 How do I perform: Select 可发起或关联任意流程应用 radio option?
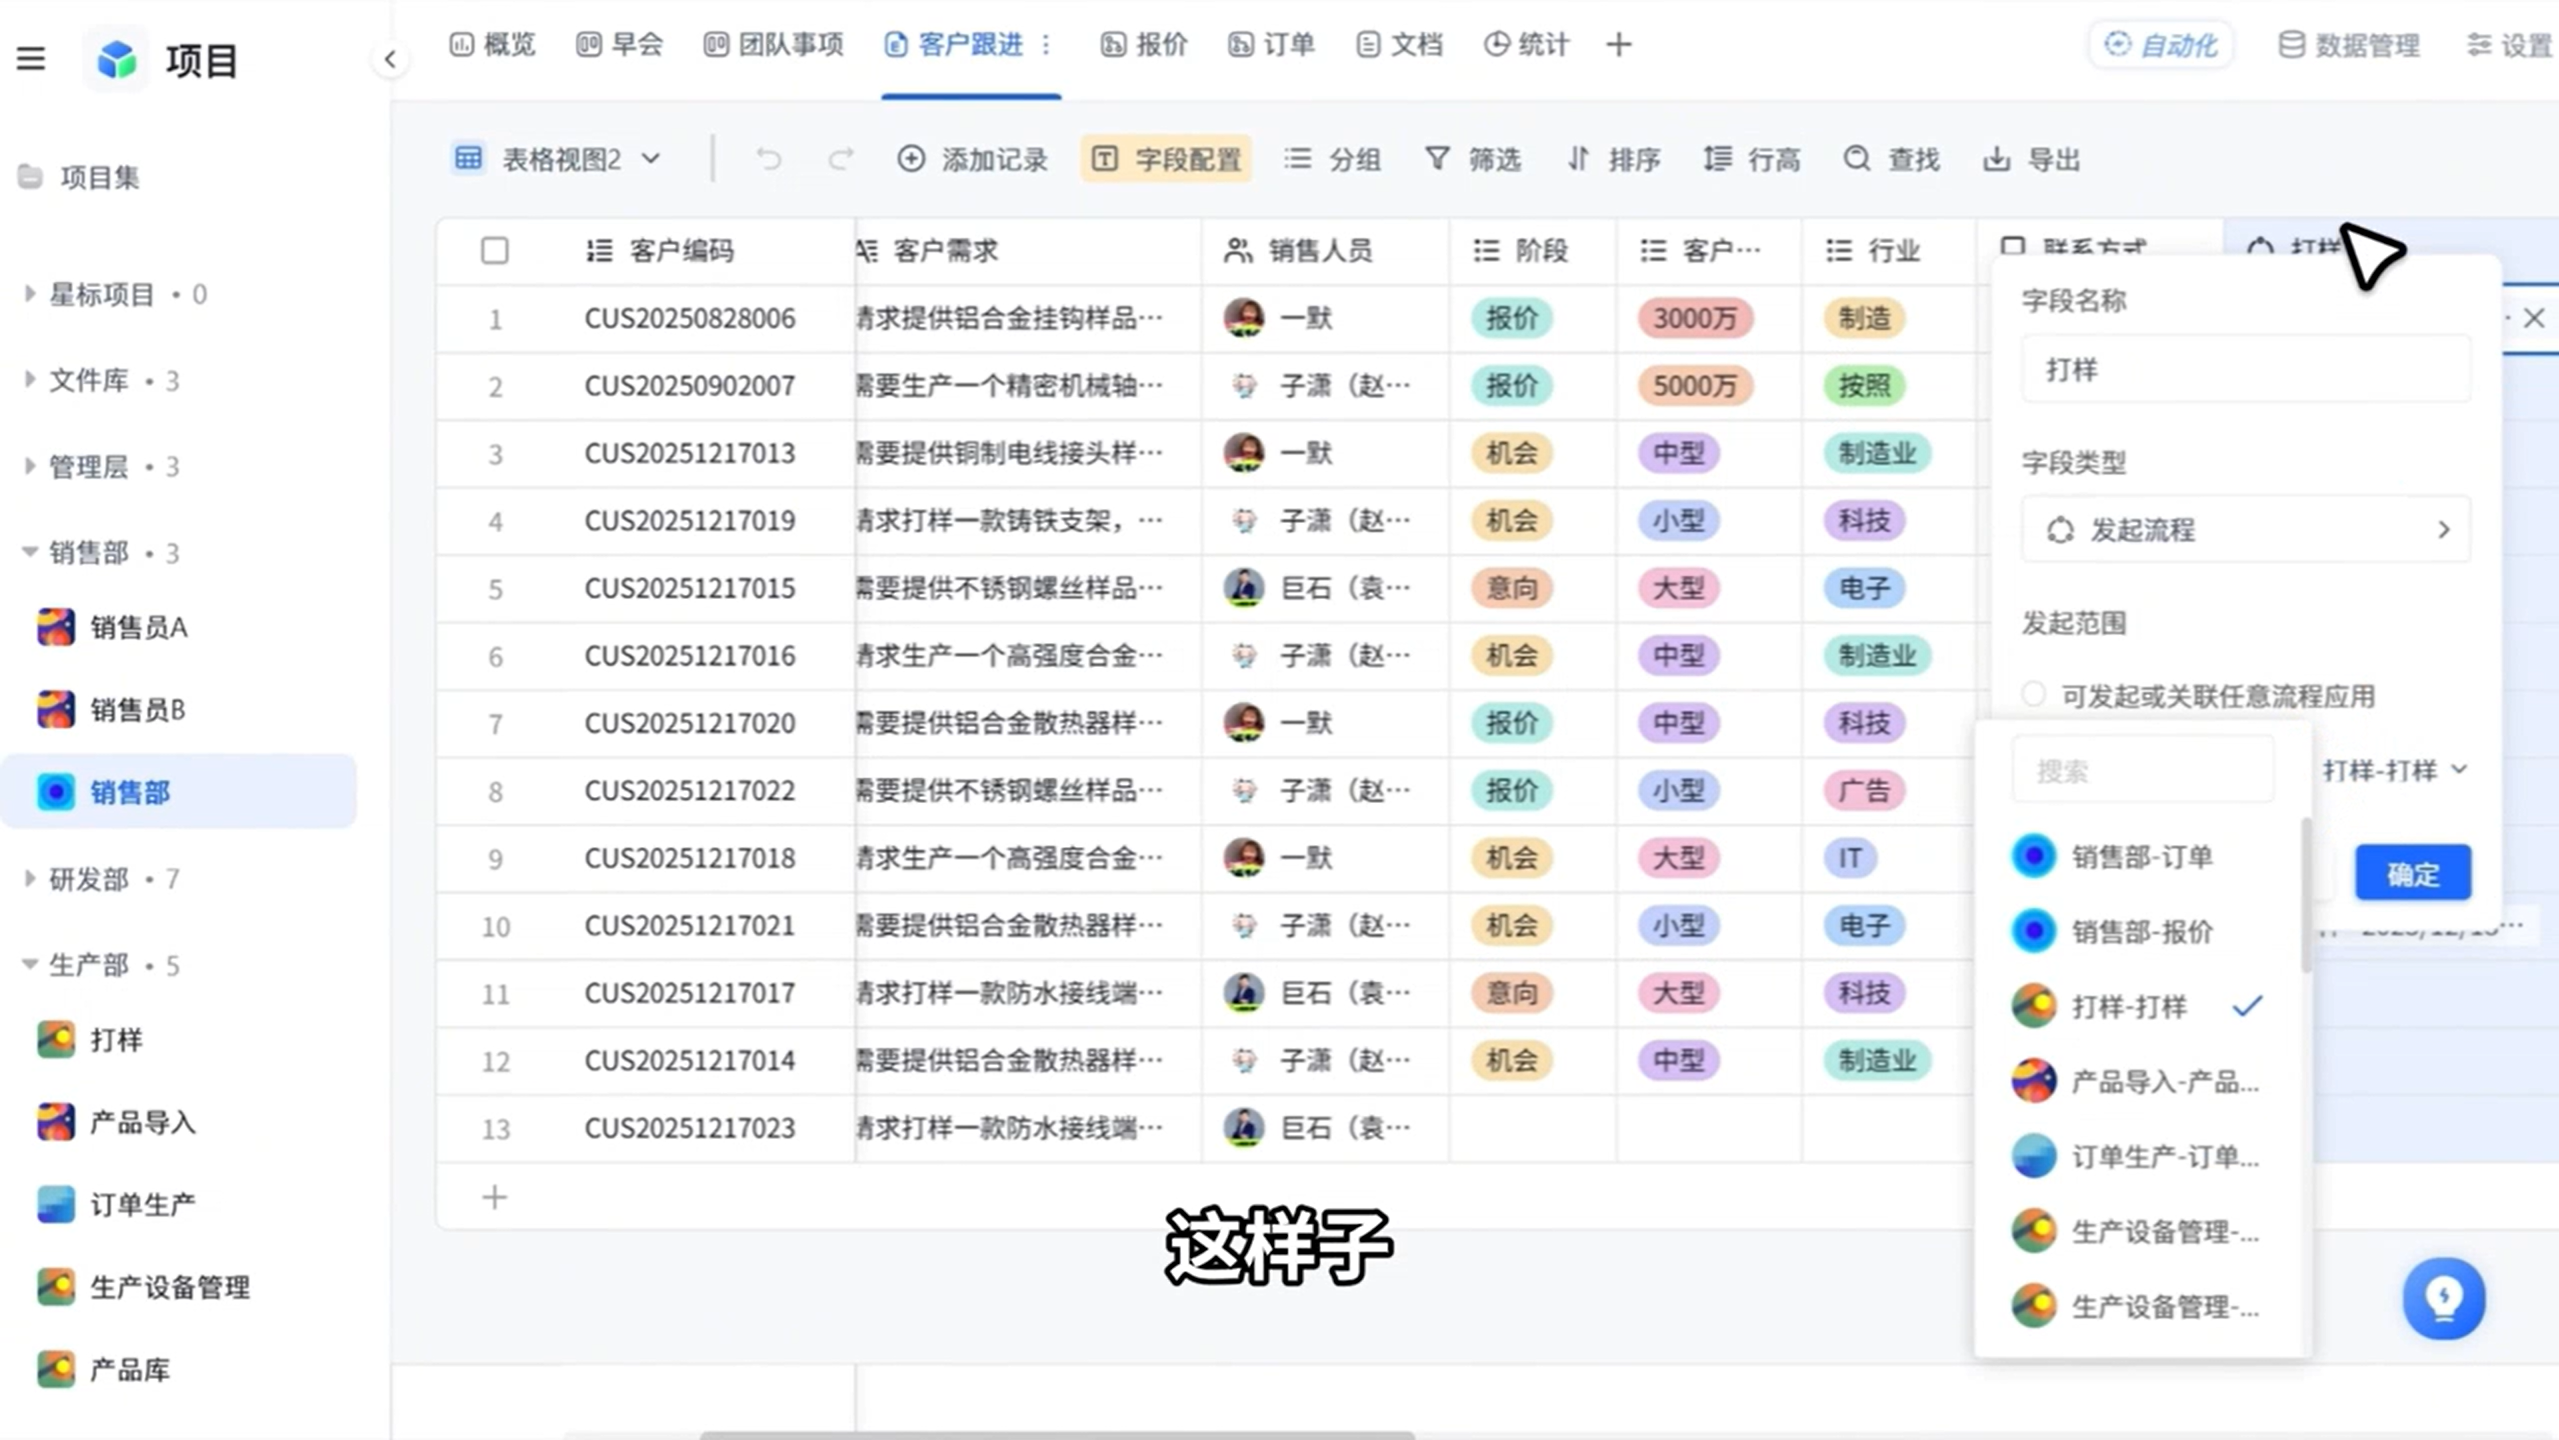click(2033, 695)
